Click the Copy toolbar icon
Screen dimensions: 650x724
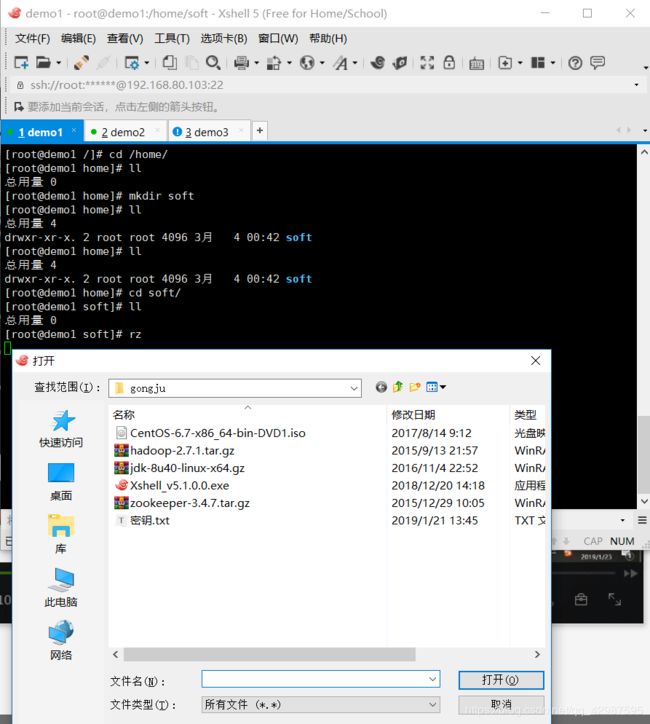click(x=169, y=62)
